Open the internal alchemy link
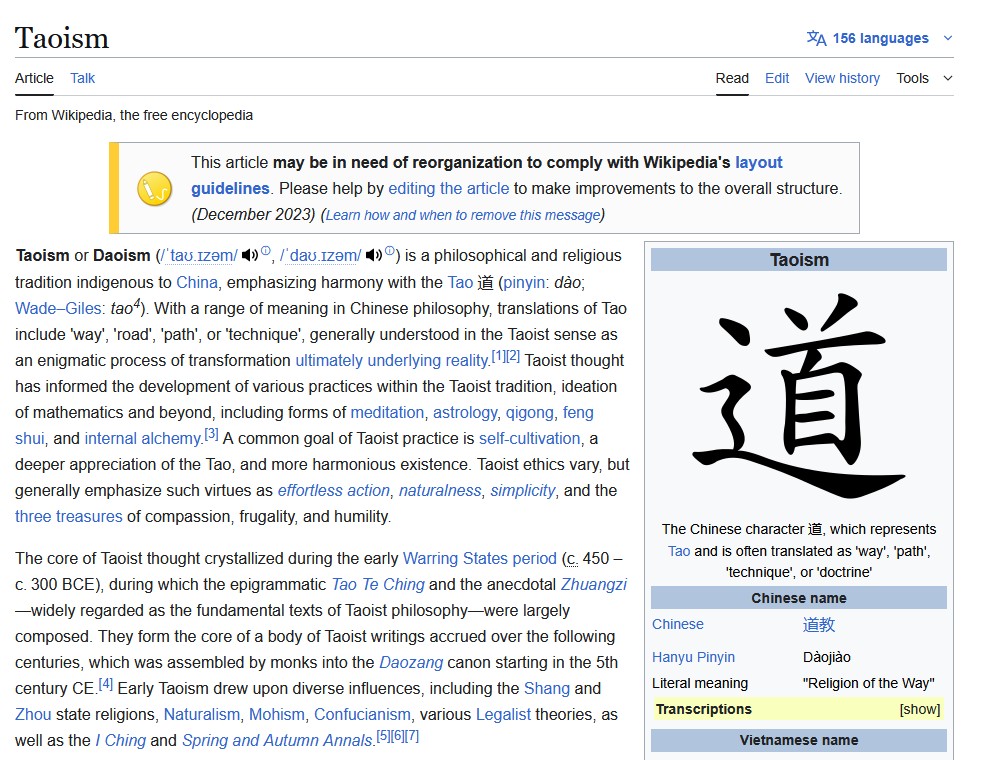Image resolution: width=990 pixels, height=760 pixels. point(143,438)
